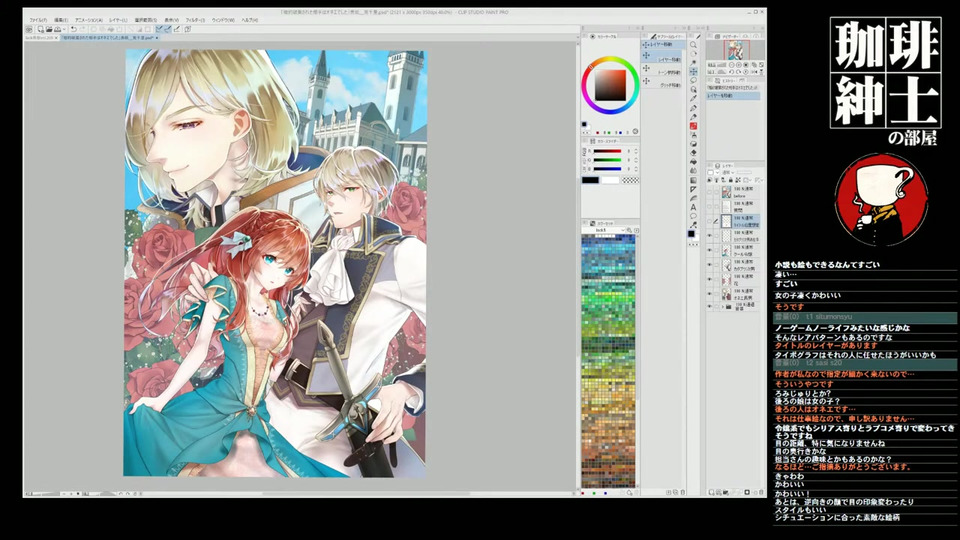960x540 pixels.
Task: Choose the トーン柄移動 sub tool
Action: [661, 69]
